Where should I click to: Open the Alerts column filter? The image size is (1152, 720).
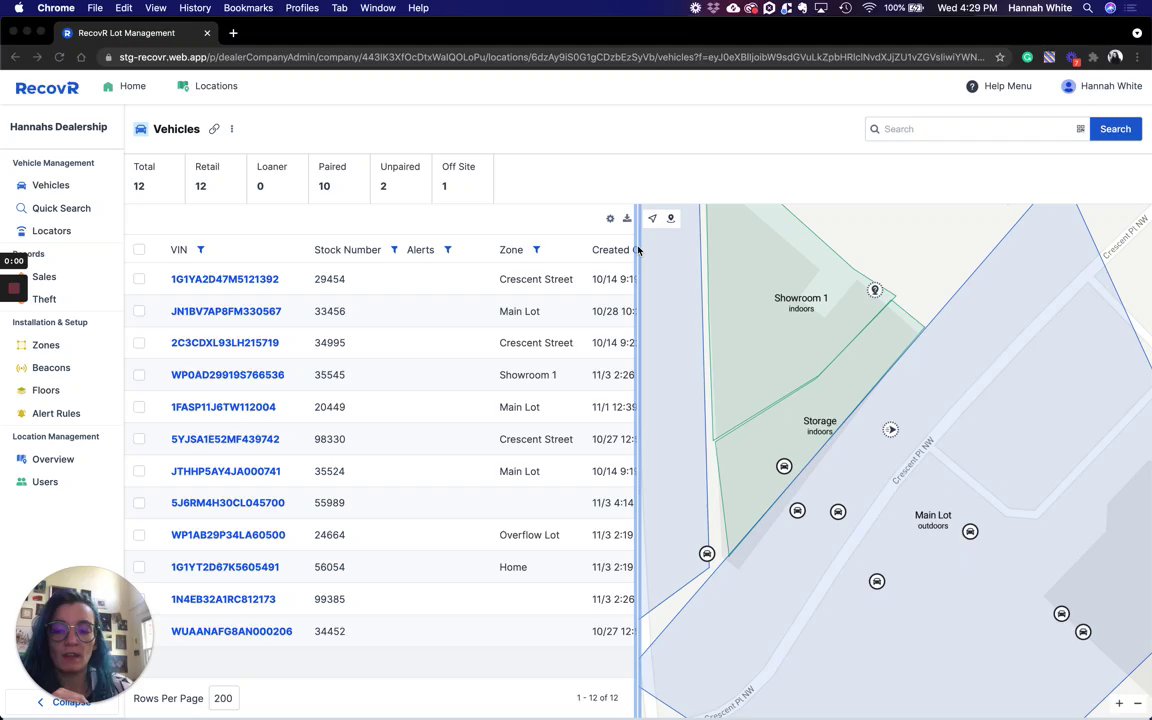[447, 250]
